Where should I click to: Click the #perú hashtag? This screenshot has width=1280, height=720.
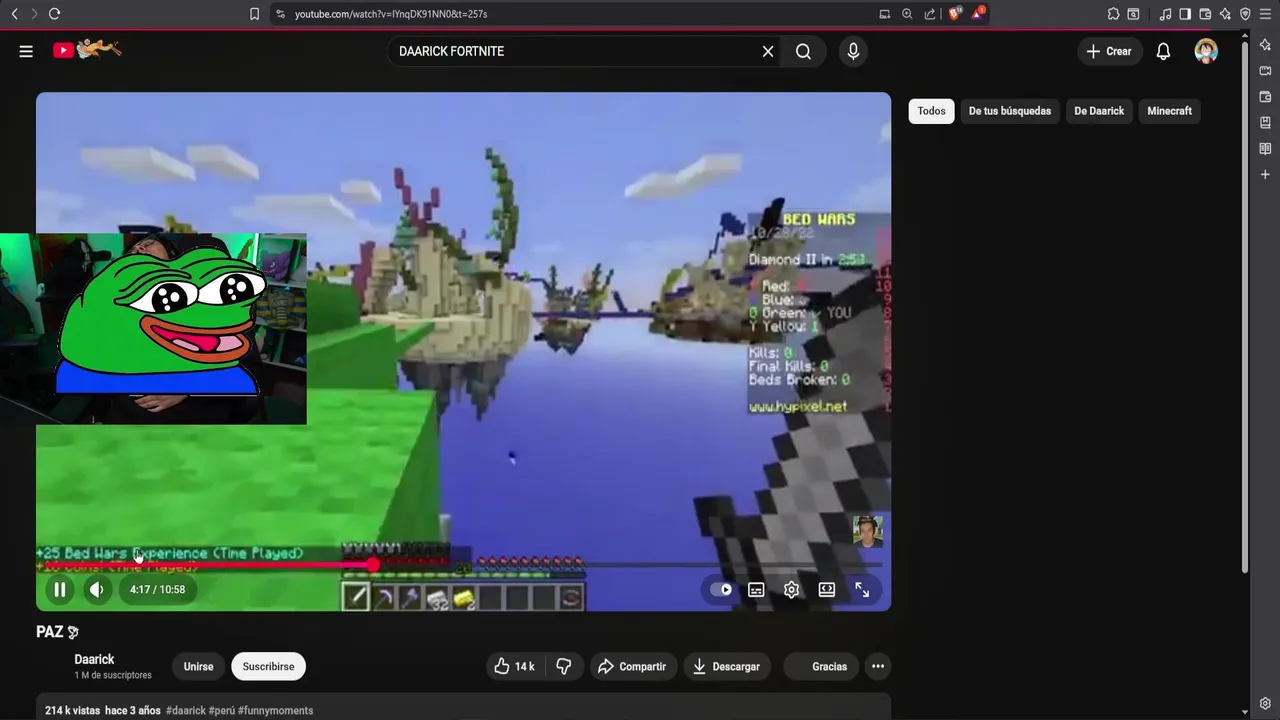click(222, 711)
